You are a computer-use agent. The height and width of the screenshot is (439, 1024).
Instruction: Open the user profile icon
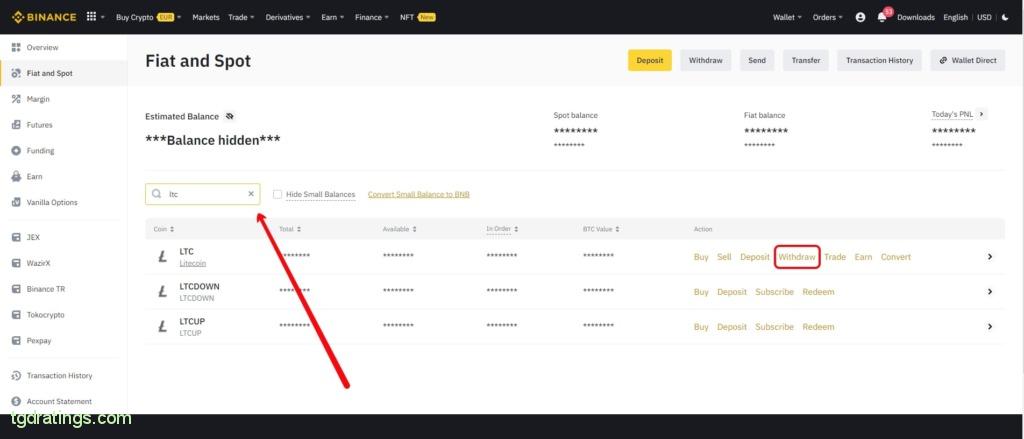tap(860, 18)
